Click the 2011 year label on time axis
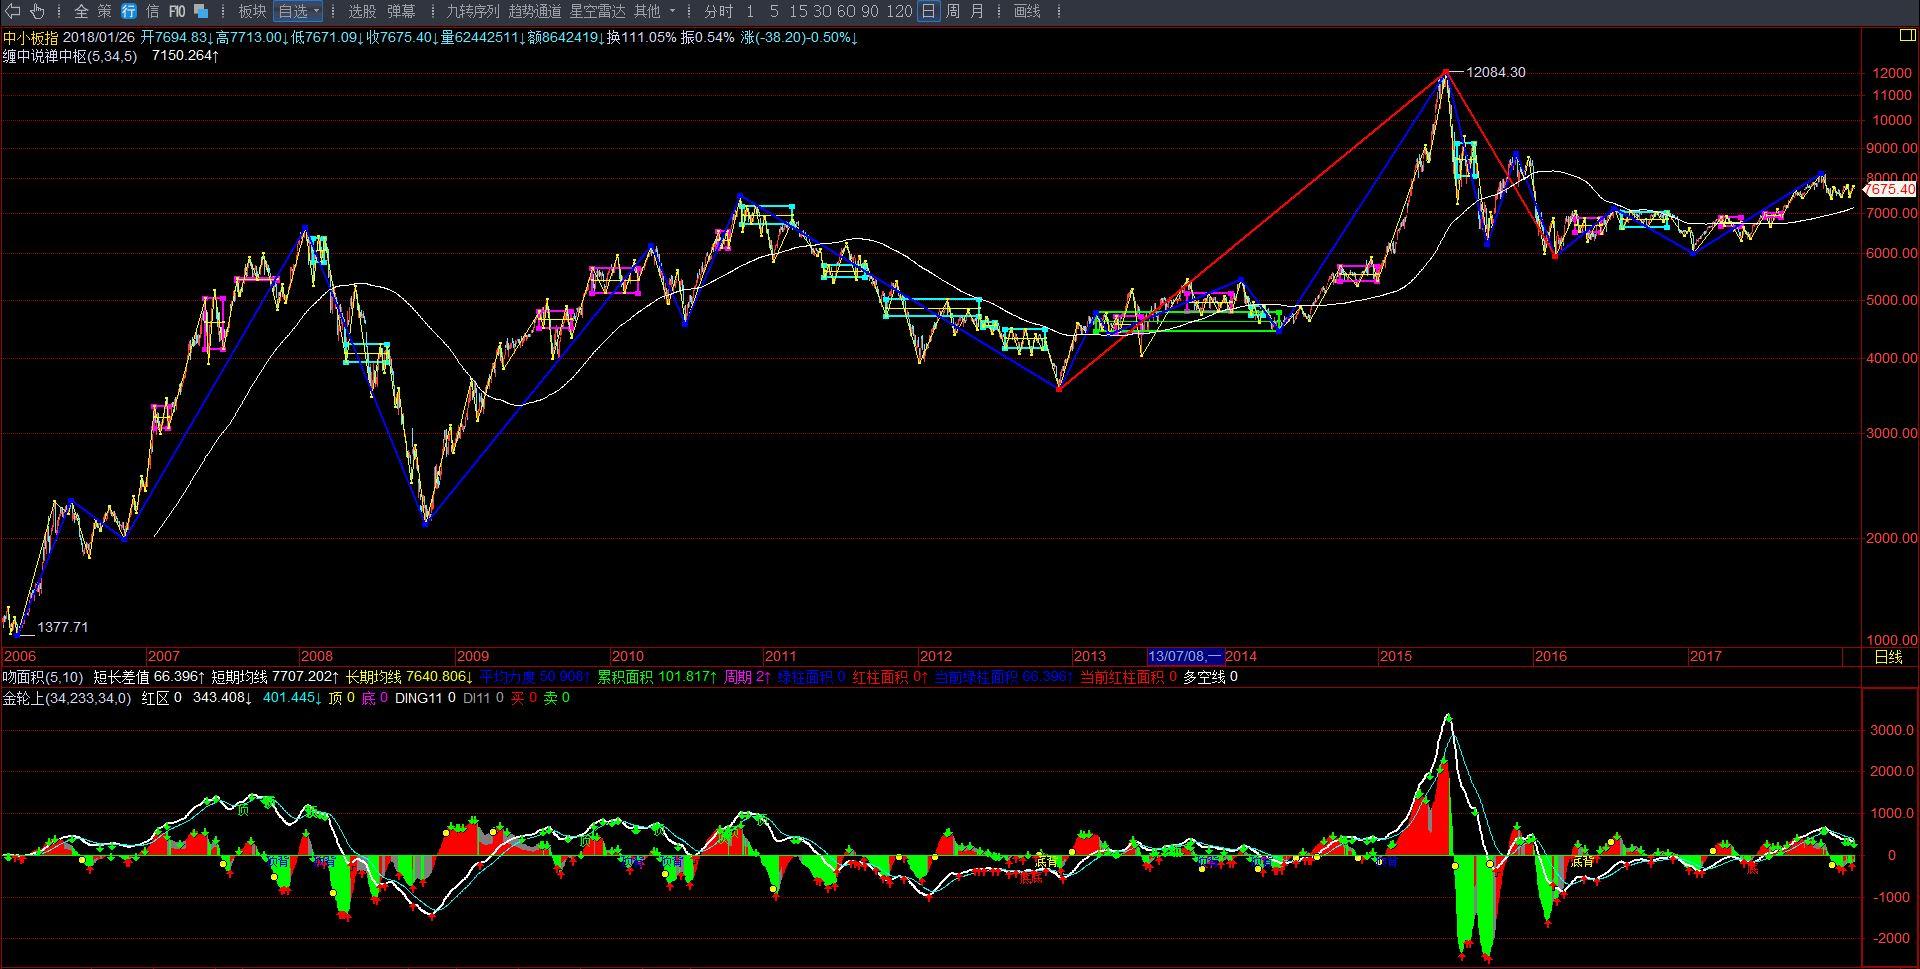 pyautogui.click(x=780, y=656)
